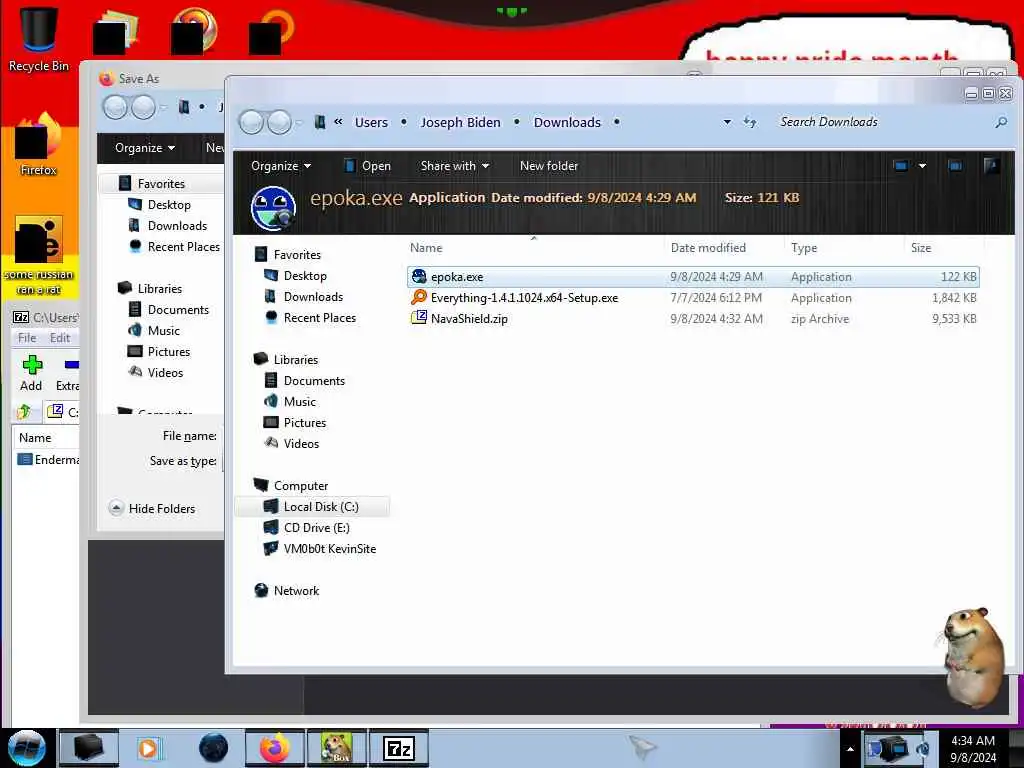Click the Change your view icon
Viewport: 1024px width, 768px height.
coord(901,166)
